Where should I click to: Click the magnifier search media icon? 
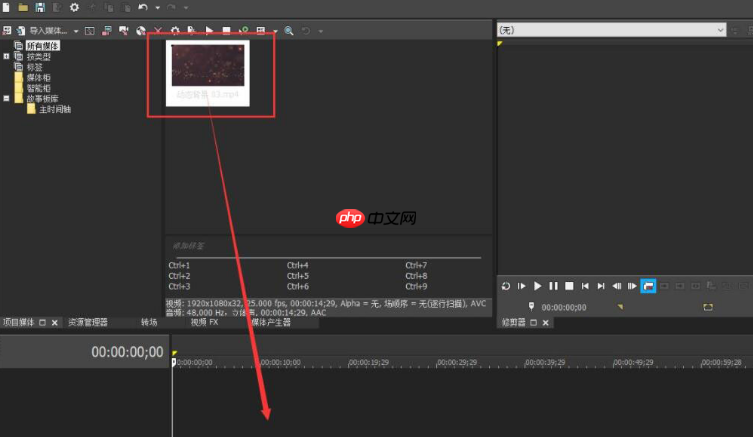pos(289,31)
